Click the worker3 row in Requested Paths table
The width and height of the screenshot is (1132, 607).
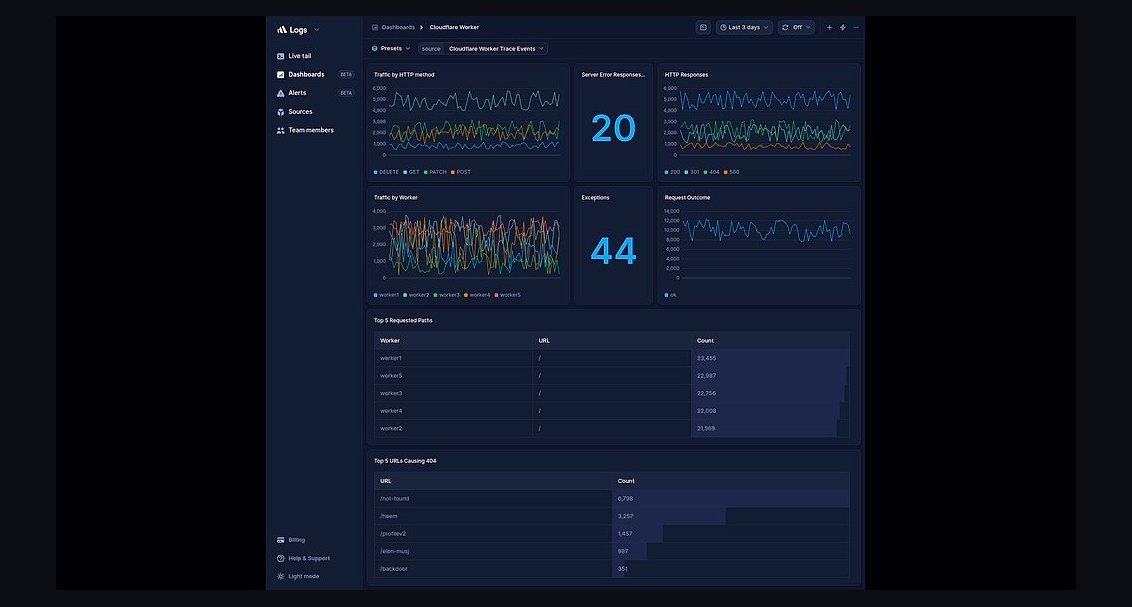611,393
